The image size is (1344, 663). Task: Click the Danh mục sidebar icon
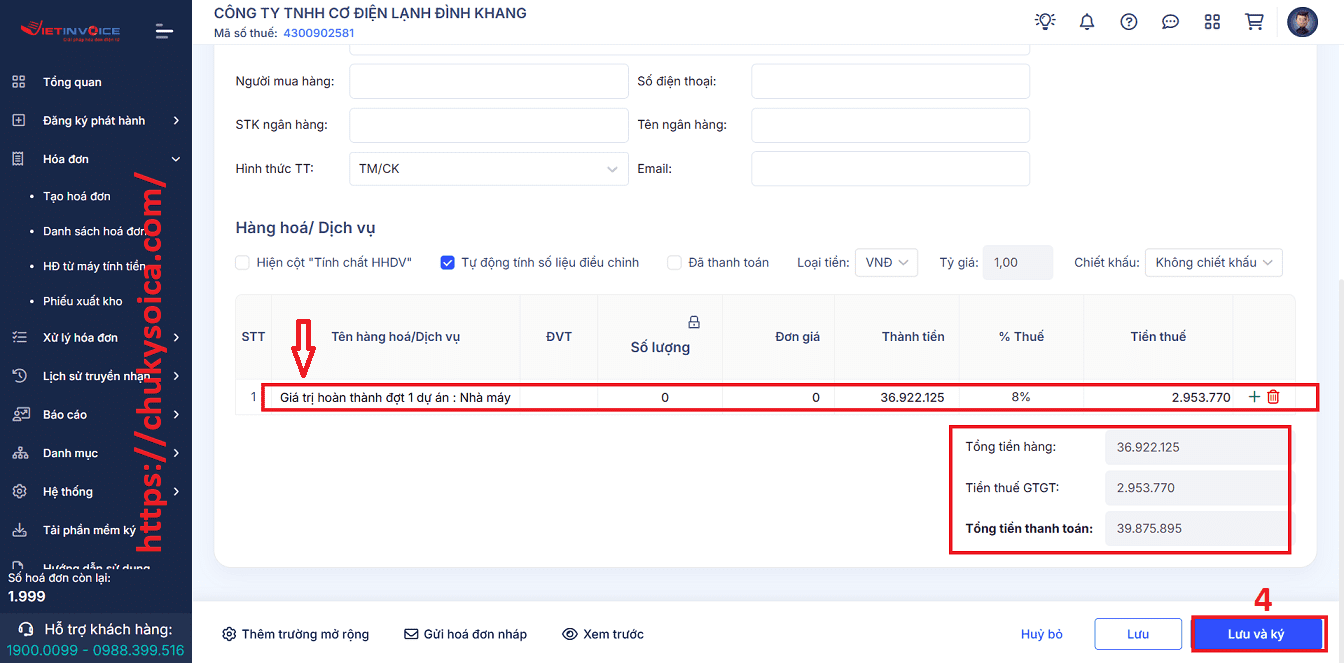(19, 453)
